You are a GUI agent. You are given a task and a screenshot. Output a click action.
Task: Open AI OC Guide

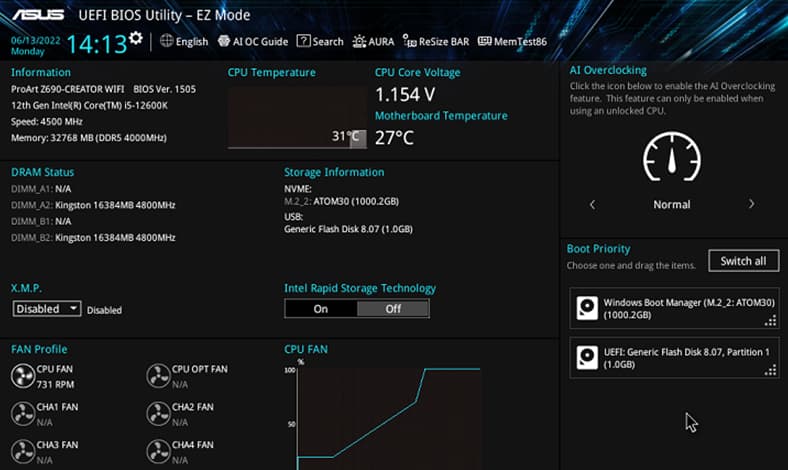[253, 42]
